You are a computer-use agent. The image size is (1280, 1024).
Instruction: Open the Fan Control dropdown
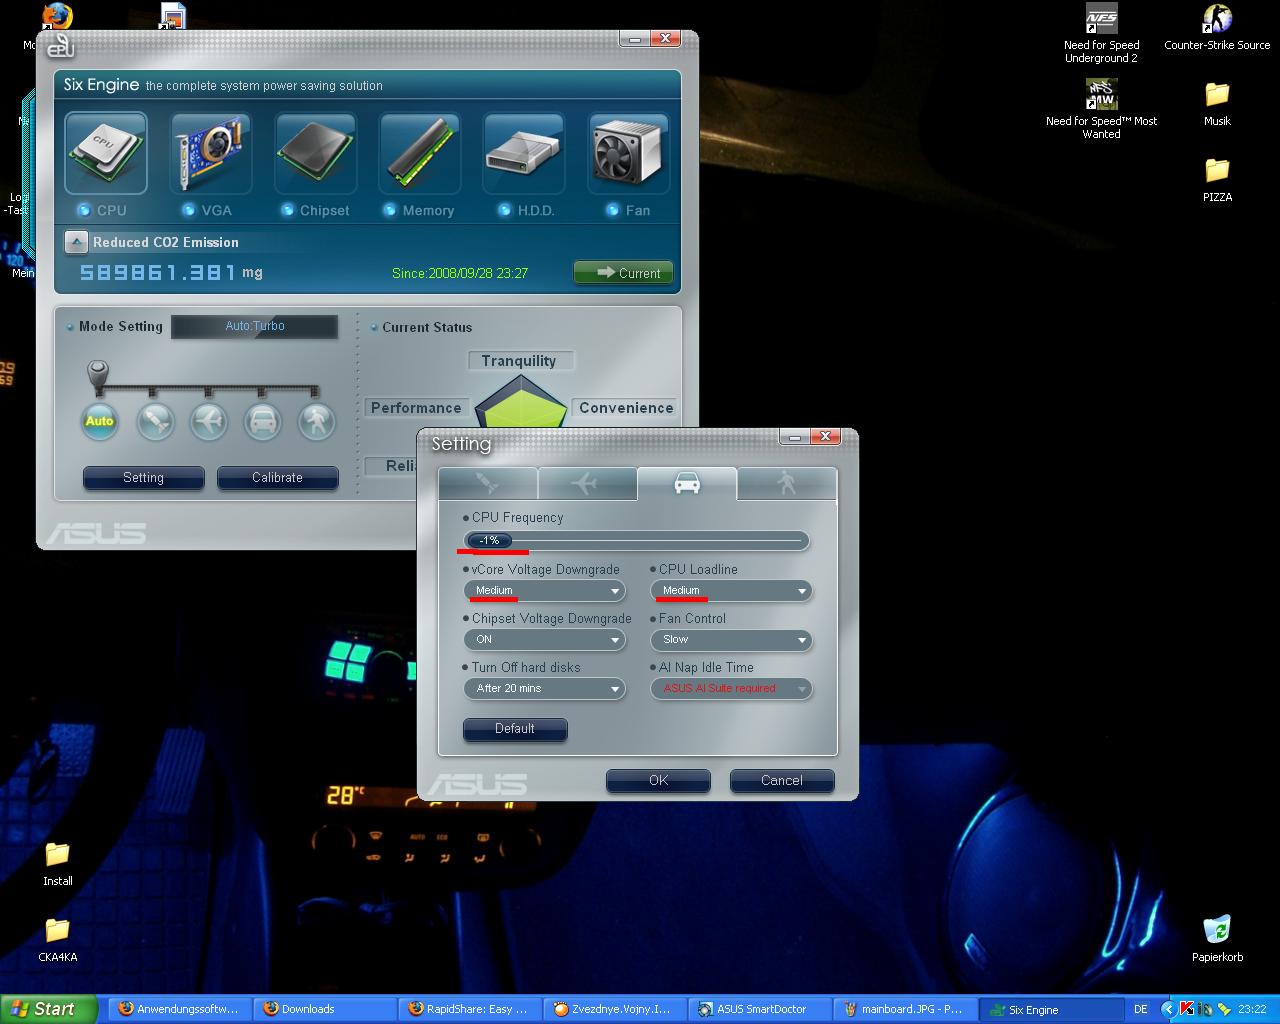[x=731, y=640]
